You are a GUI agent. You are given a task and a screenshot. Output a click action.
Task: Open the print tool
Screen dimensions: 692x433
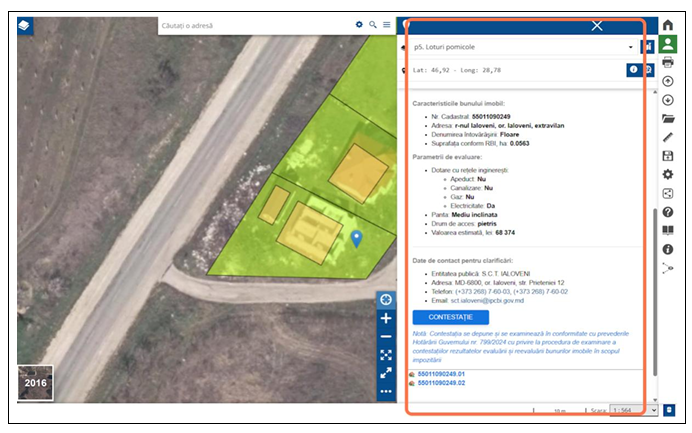point(668,62)
